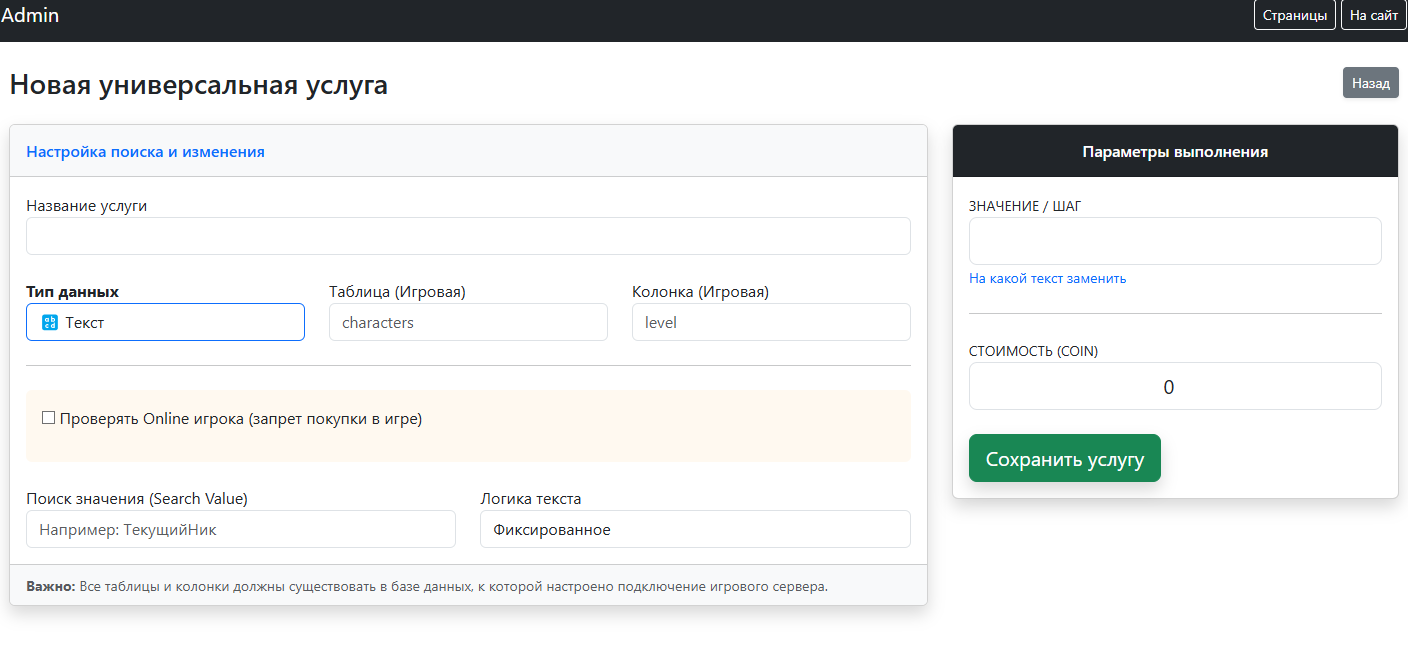This screenshot has height=665, width=1408.
Task: Click the Параметры выполнения panel header
Action: pos(1174,152)
